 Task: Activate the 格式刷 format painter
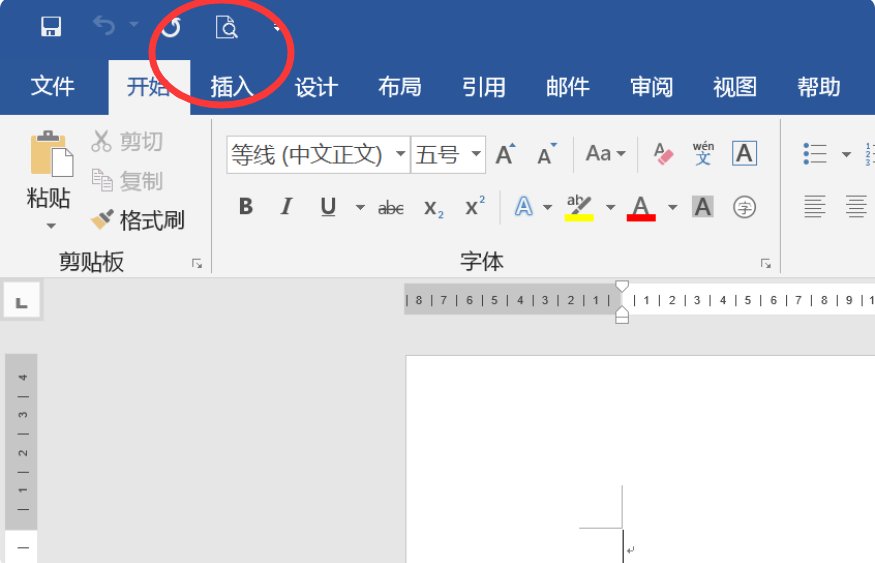point(137,220)
